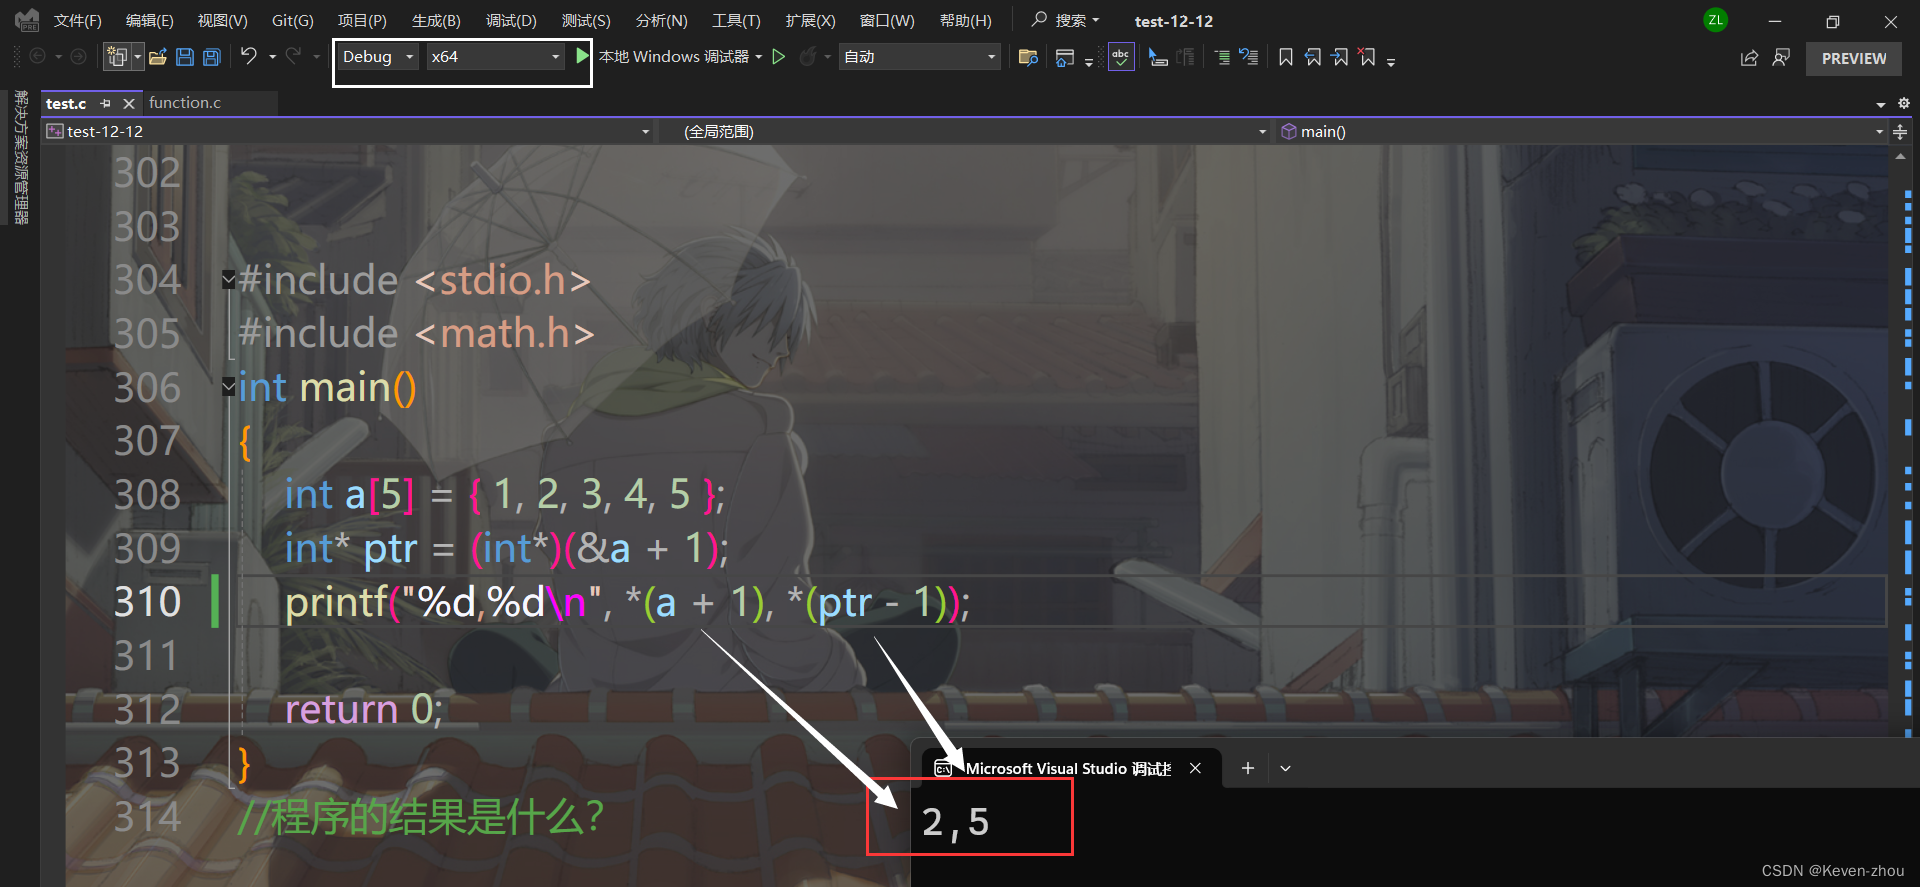
Task: Open the 分析(N) menu
Action: (661, 21)
